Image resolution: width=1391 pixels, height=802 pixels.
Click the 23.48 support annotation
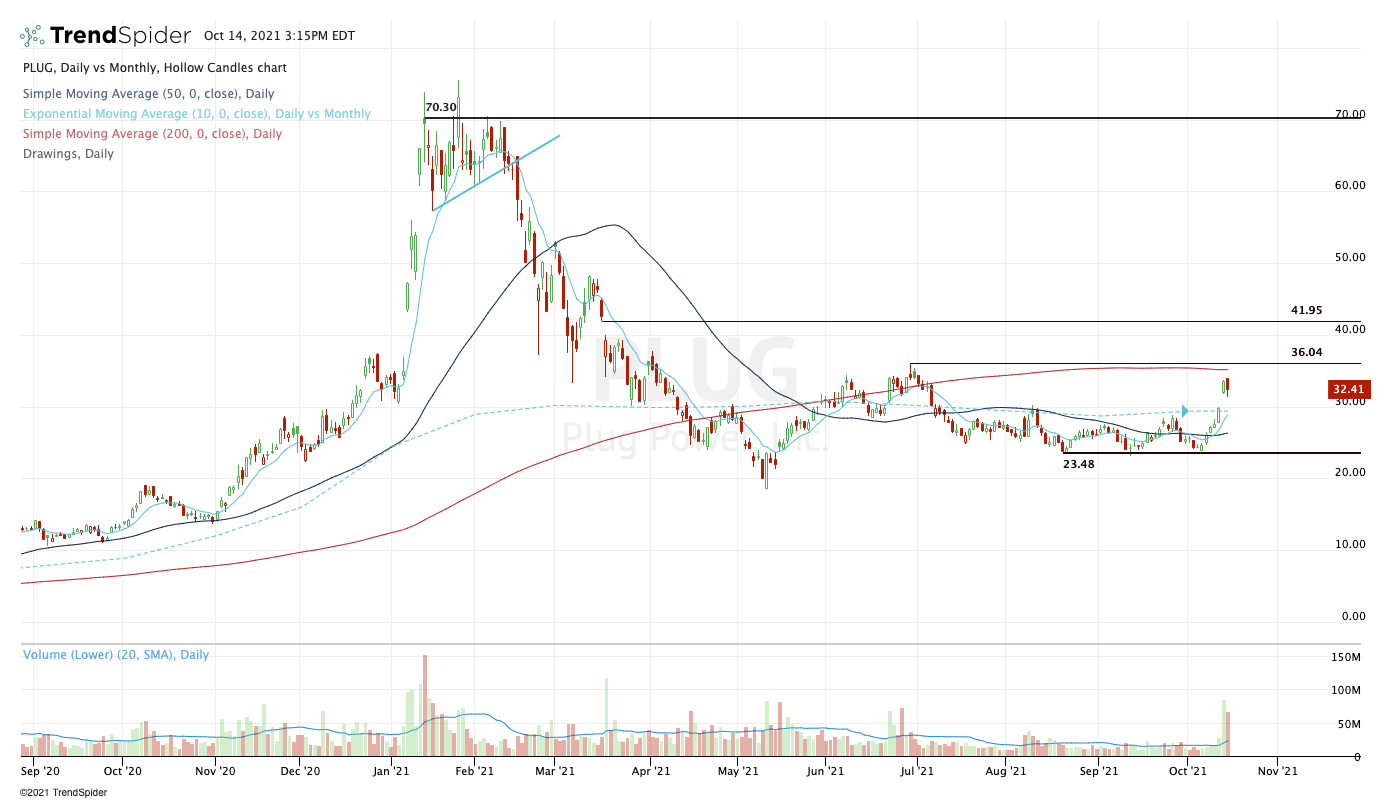(1079, 464)
